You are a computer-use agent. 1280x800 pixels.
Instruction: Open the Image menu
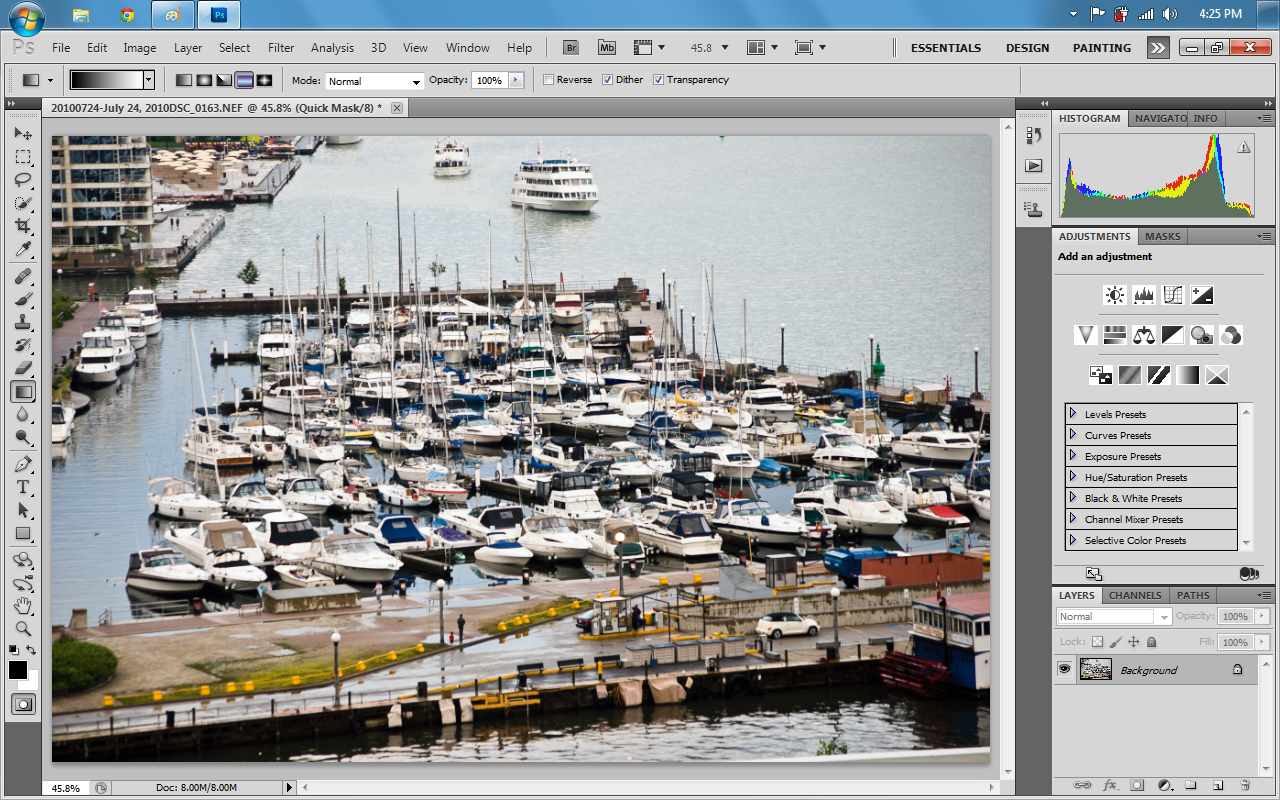[x=140, y=47]
